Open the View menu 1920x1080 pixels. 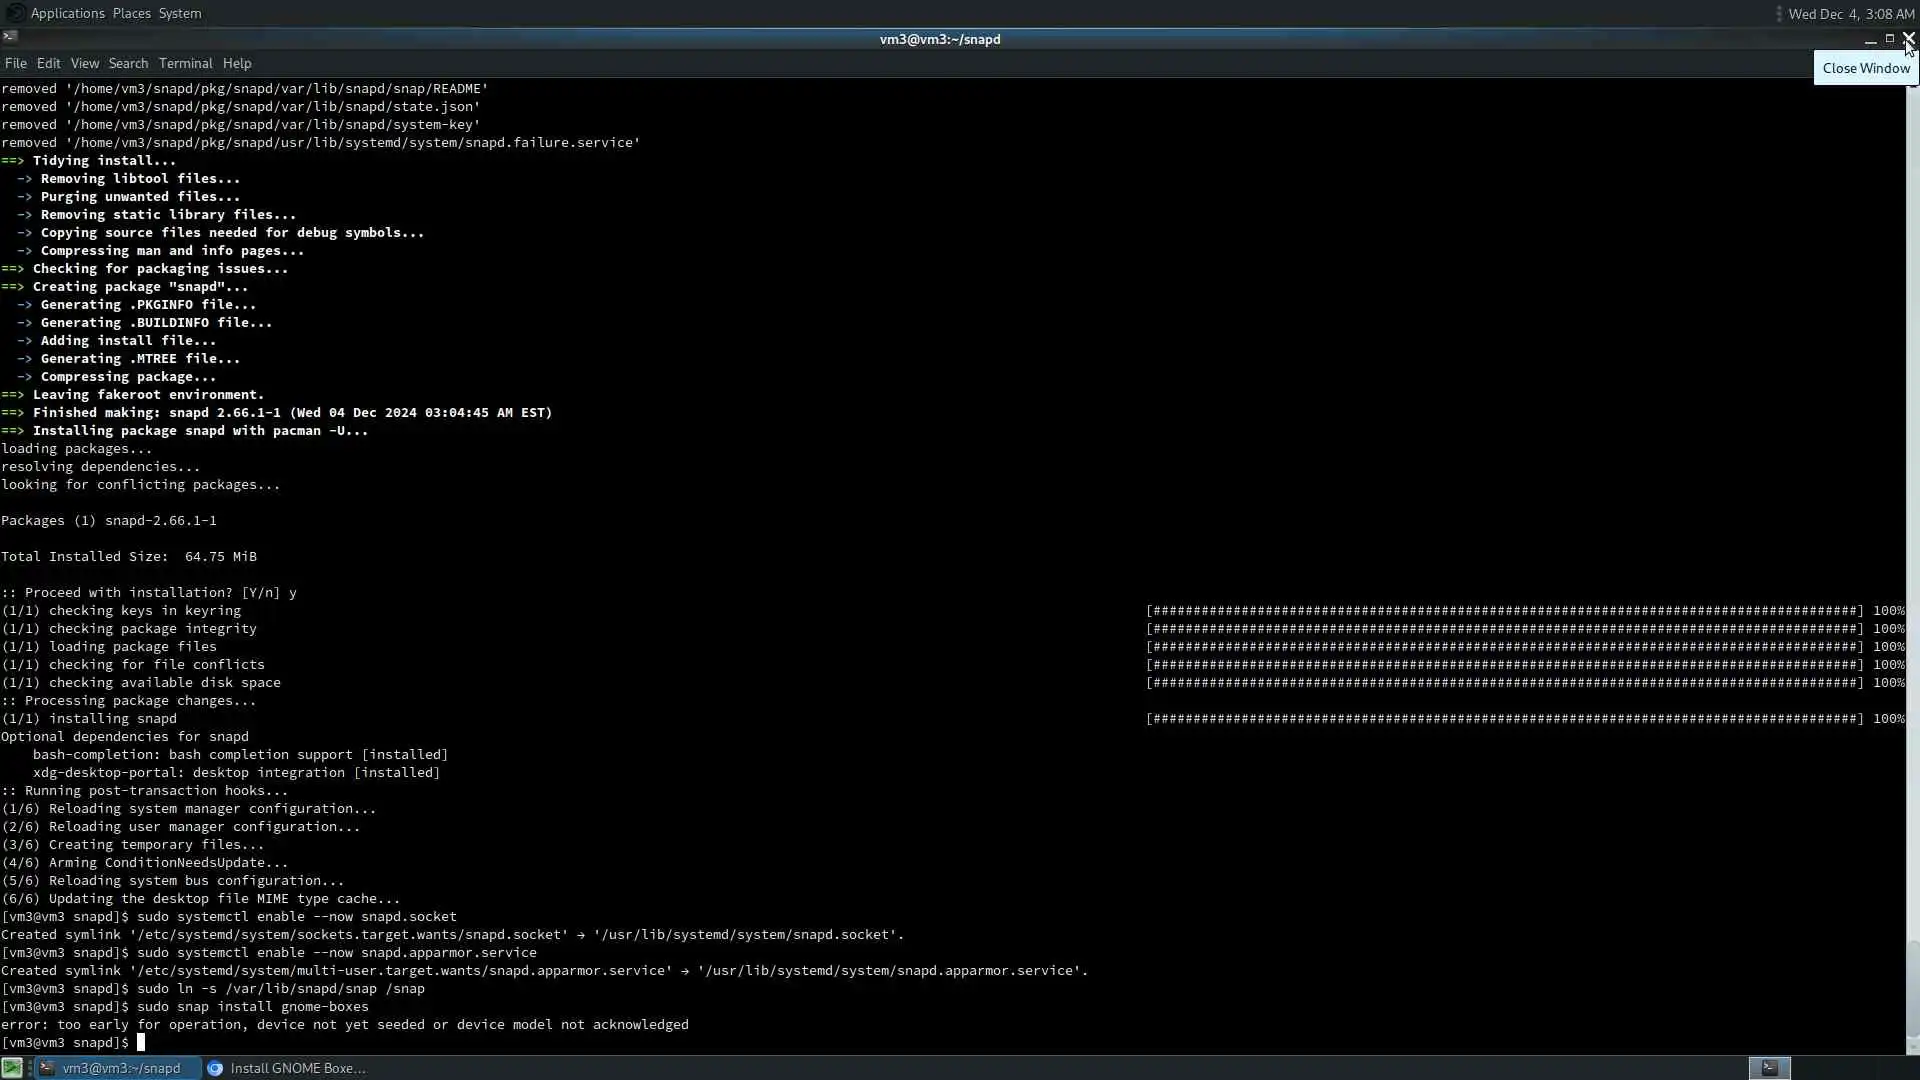coord(85,63)
